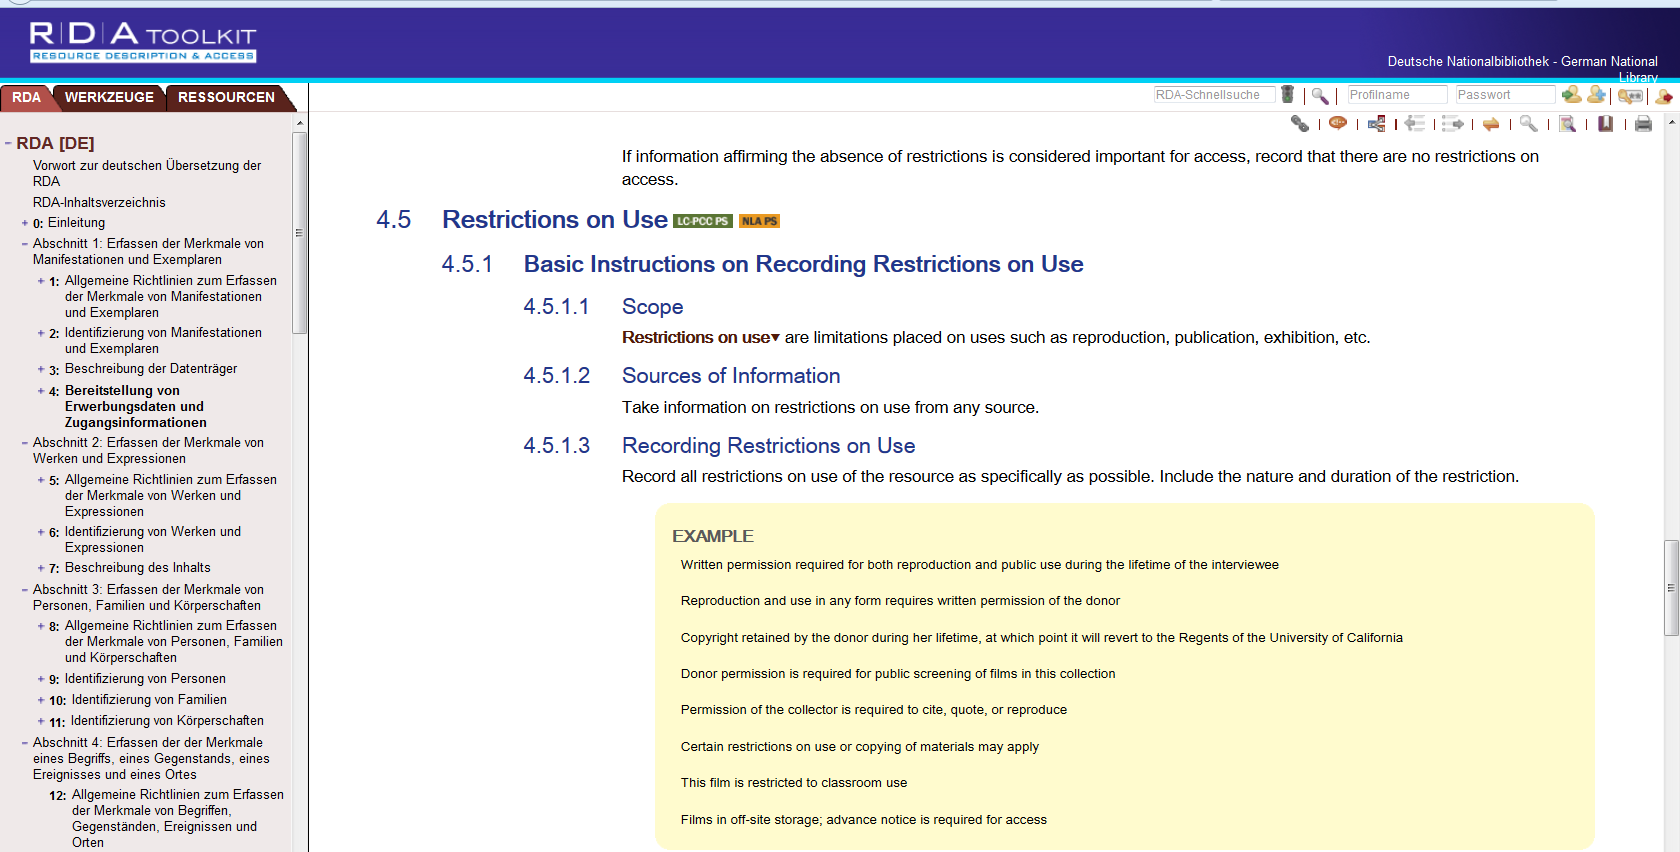The image size is (1680, 852).
Task: Focus the RDA-Schnellsuche search field
Action: click(1214, 95)
